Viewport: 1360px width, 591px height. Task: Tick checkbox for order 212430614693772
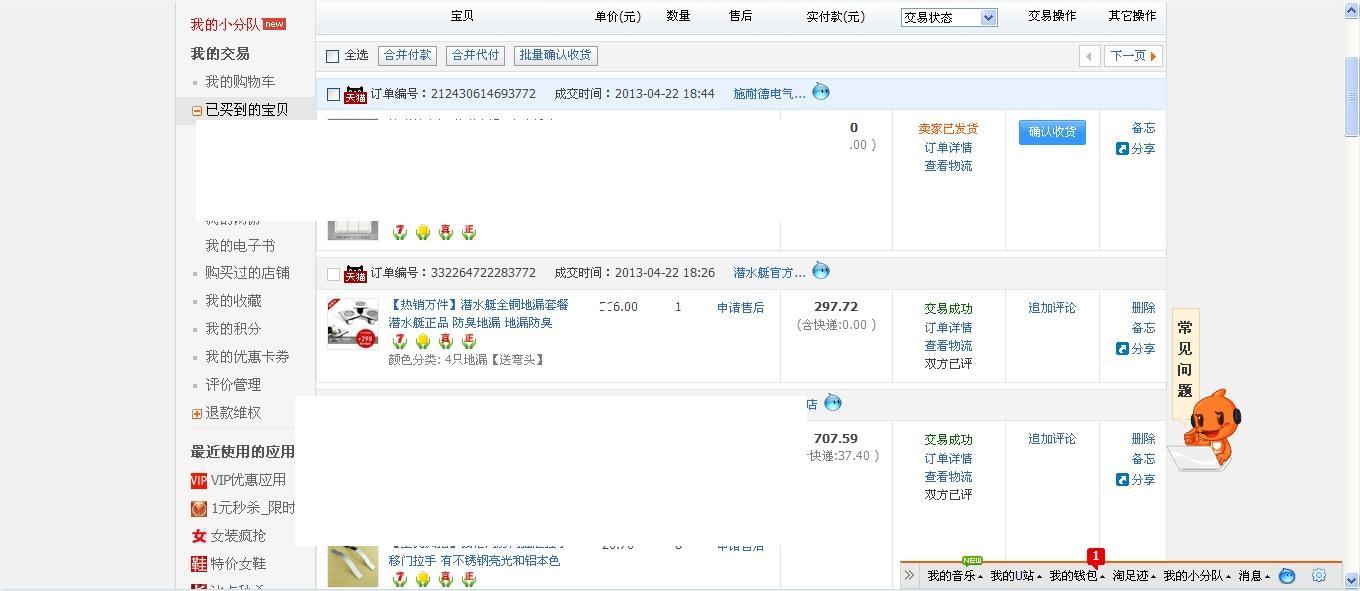coord(334,94)
